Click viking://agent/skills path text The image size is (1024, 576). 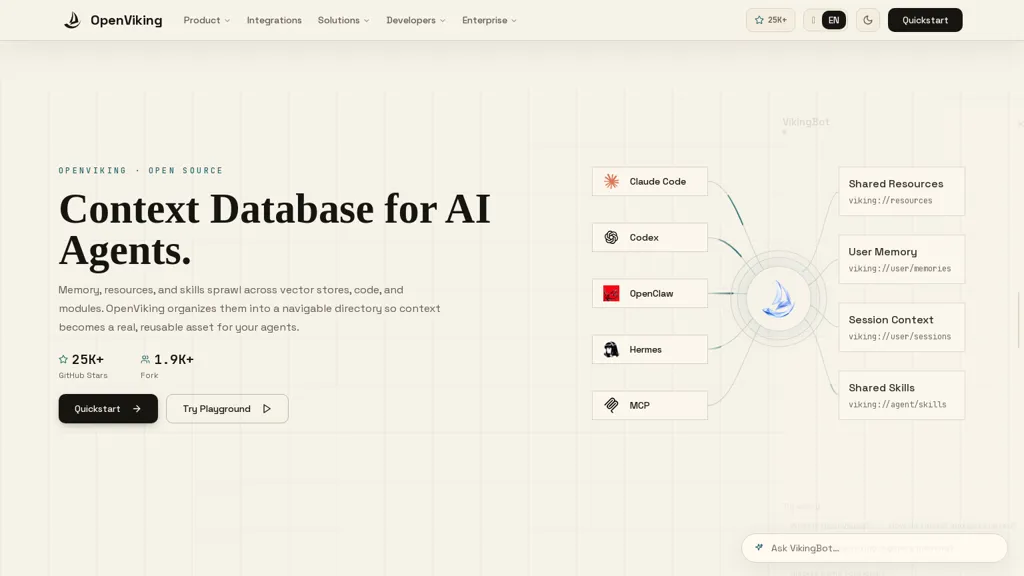tap(897, 405)
